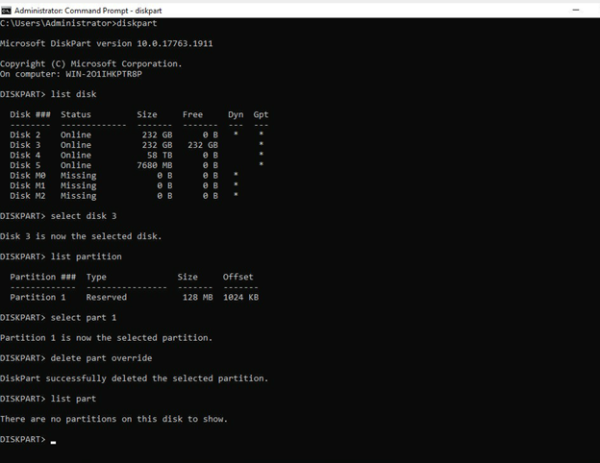The width and height of the screenshot is (600, 463).
Task: Click the Command Prompt icon in title bar
Action: point(7,9)
